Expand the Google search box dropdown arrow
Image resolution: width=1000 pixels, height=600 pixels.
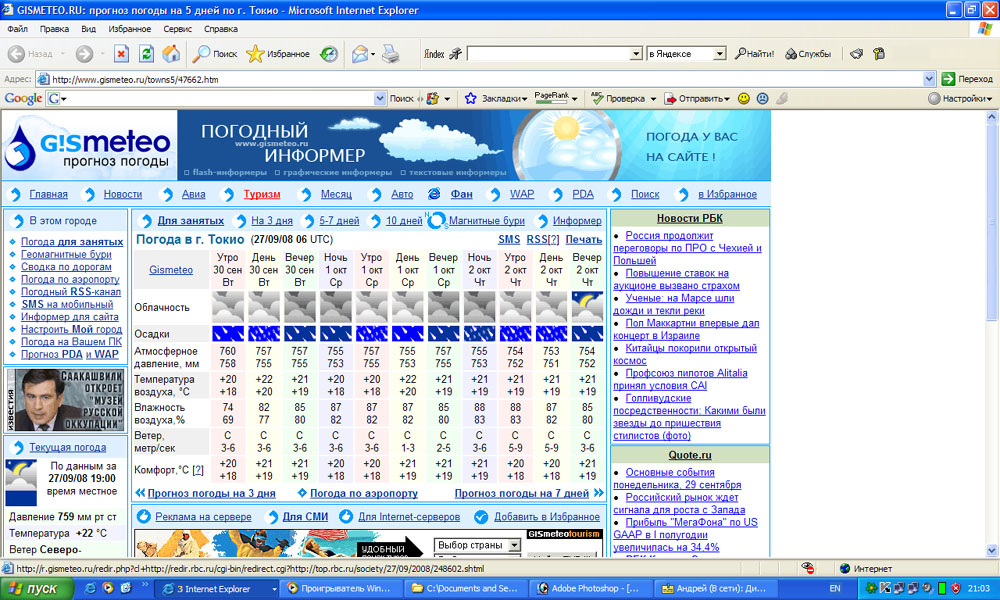pos(380,99)
